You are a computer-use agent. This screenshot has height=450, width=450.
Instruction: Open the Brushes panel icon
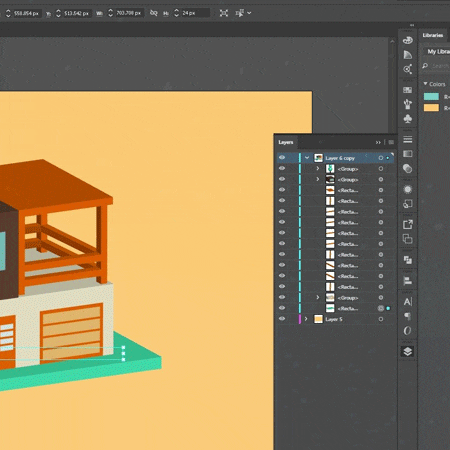tap(407, 104)
